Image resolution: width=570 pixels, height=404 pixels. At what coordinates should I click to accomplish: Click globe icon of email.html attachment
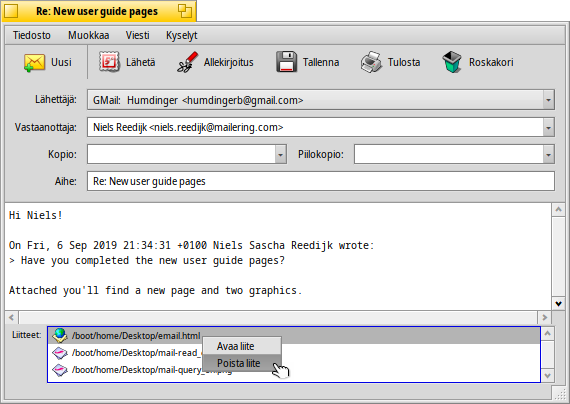pyautogui.click(x=60, y=335)
